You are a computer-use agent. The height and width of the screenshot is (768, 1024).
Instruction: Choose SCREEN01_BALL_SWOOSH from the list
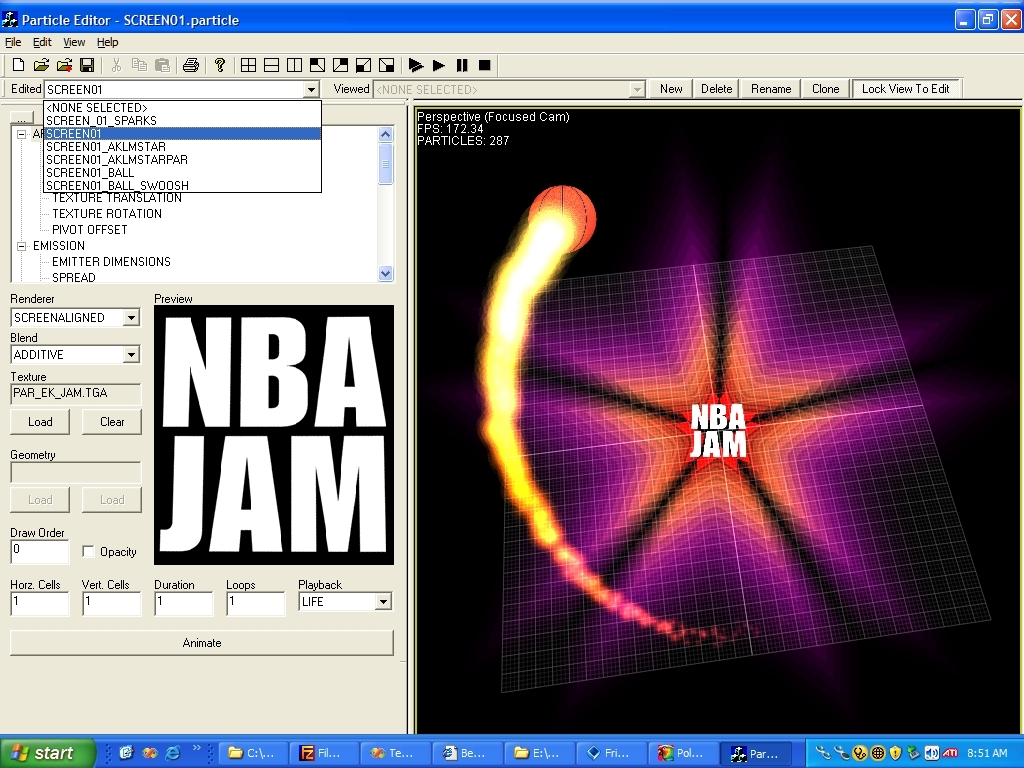(x=117, y=185)
